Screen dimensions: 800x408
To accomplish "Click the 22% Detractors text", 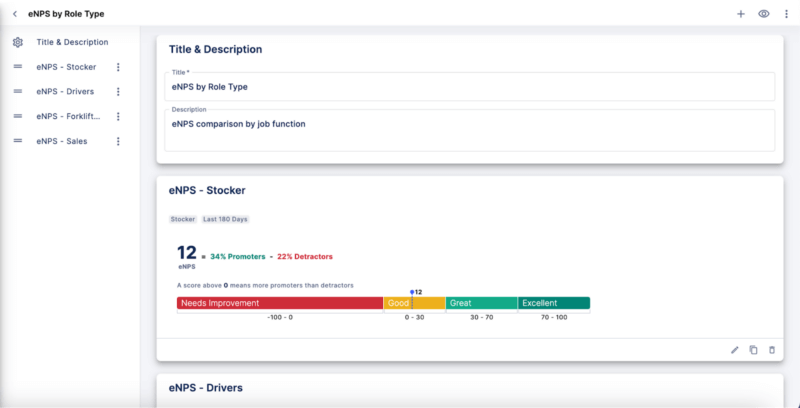I will (x=305, y=257).
